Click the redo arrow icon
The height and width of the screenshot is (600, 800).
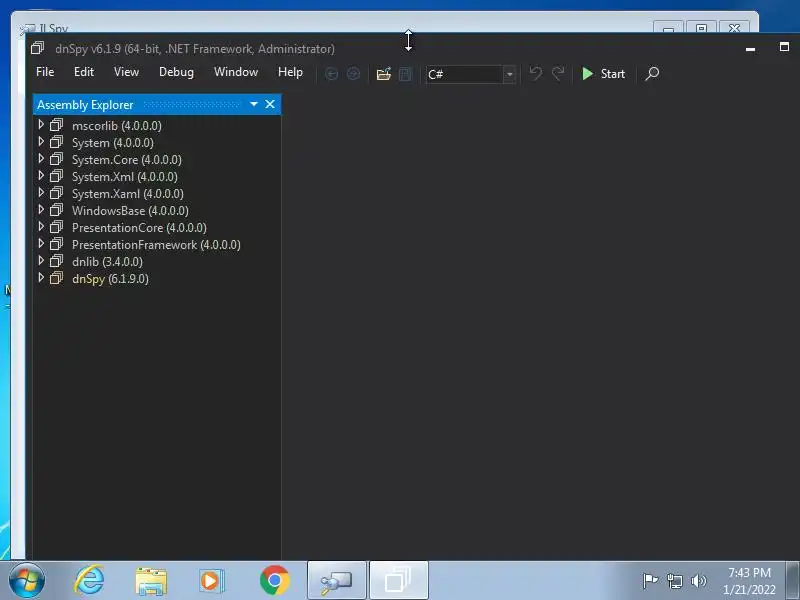click(558, 73)
